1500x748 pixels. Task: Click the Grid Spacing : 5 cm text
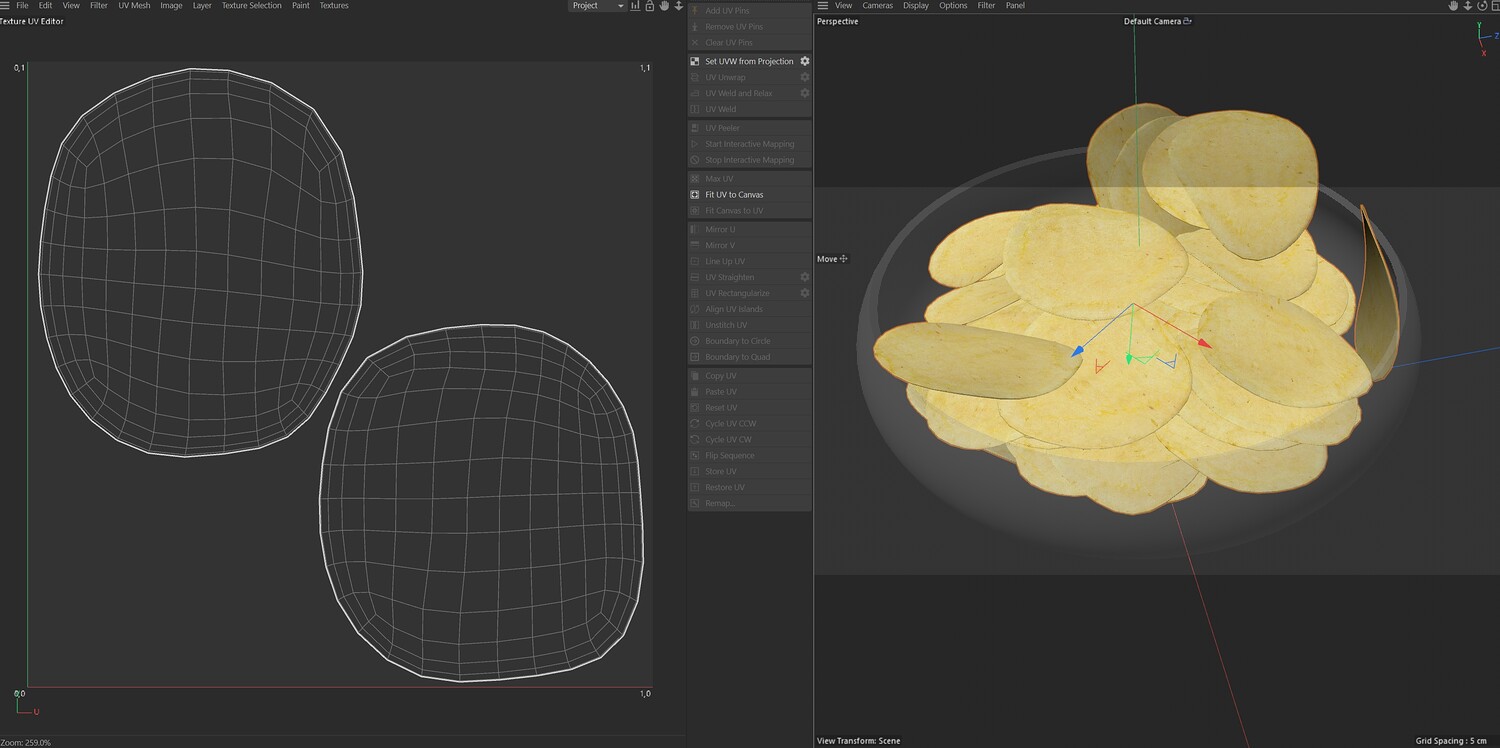pyautogui.click(x=1451, y=741)
